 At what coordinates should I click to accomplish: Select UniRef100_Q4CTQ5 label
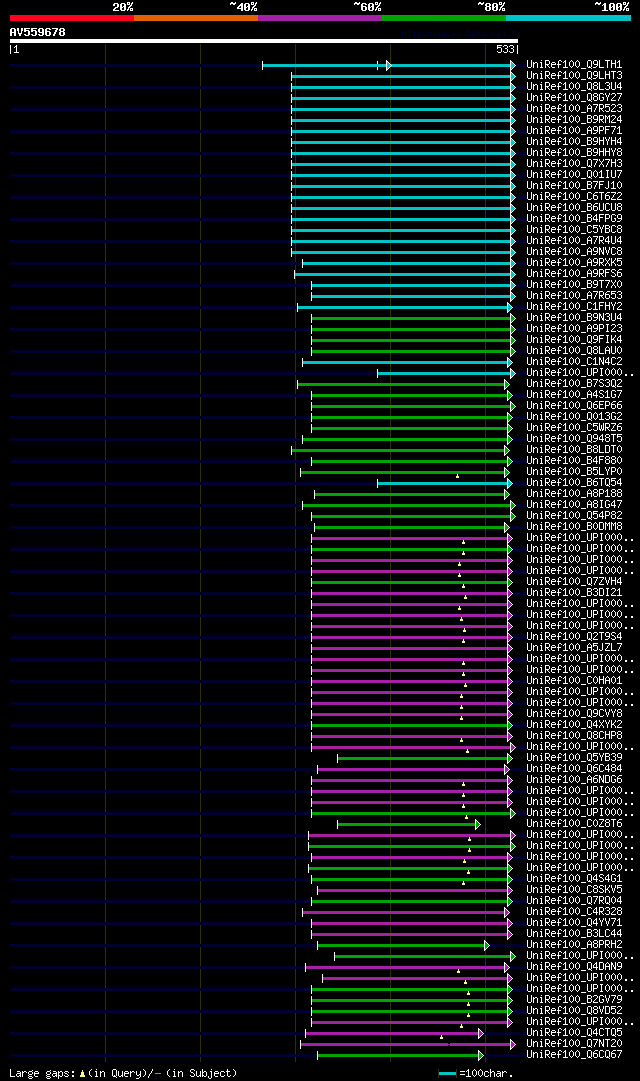[574, 1033]
